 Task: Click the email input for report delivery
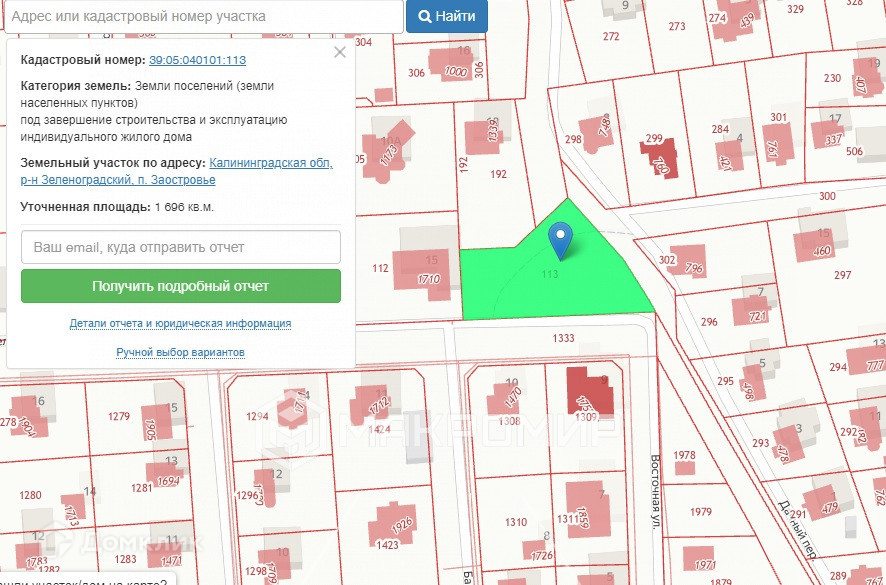click(181, 247)
